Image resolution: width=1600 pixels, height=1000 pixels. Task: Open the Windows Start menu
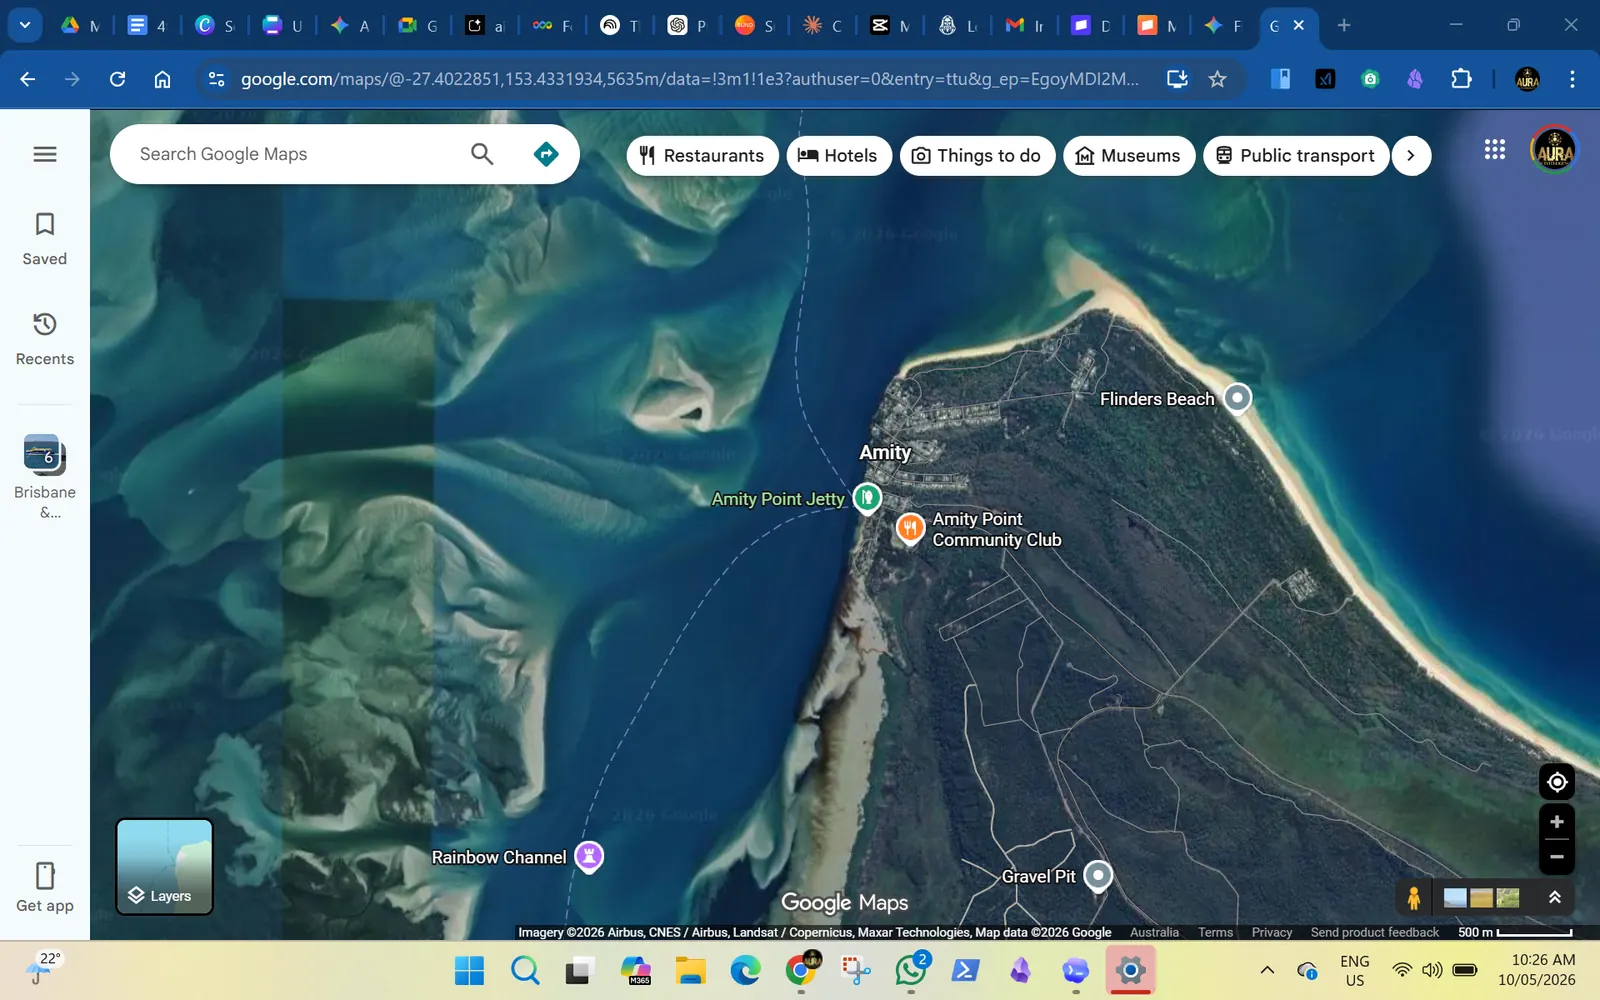469,970
